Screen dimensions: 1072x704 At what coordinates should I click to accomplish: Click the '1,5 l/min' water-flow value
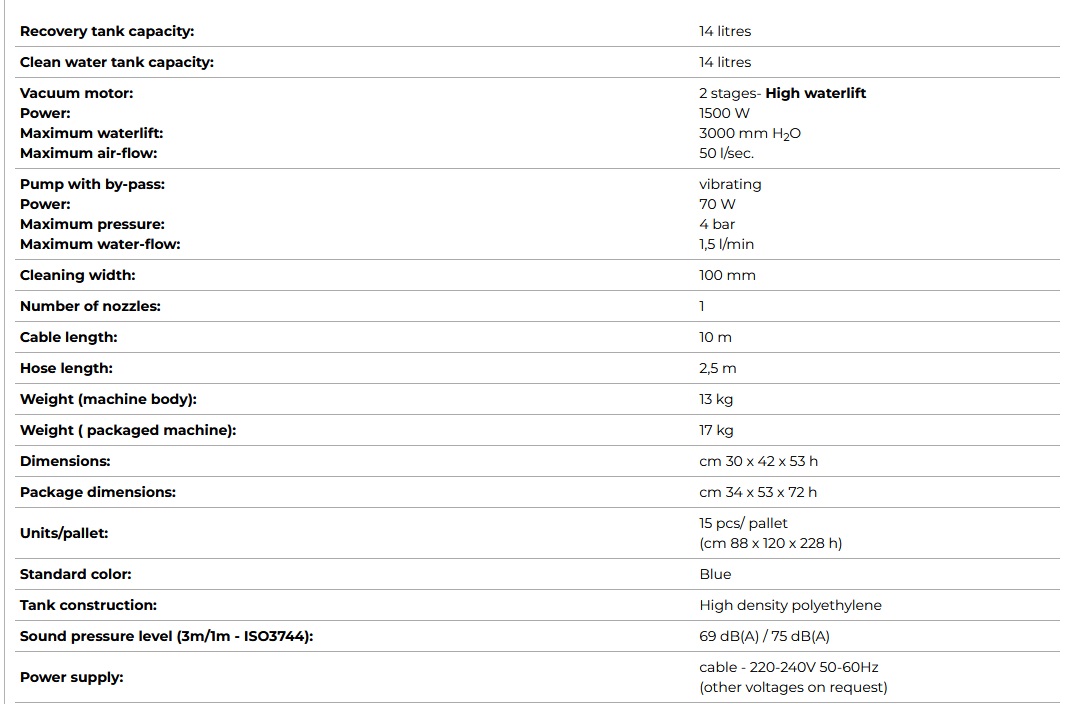tap(726, 244)
